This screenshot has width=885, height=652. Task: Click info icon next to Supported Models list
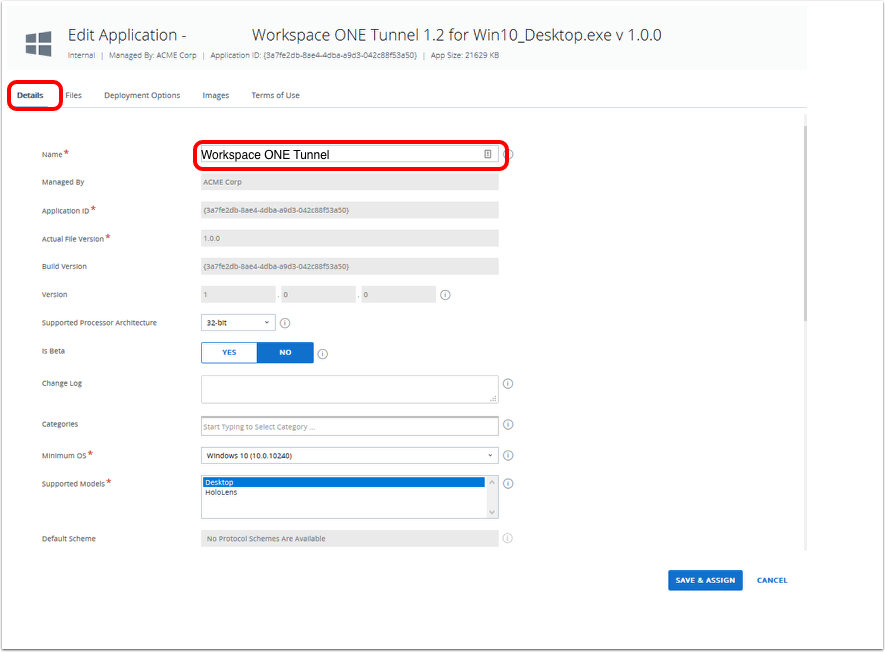click(508, 484)
